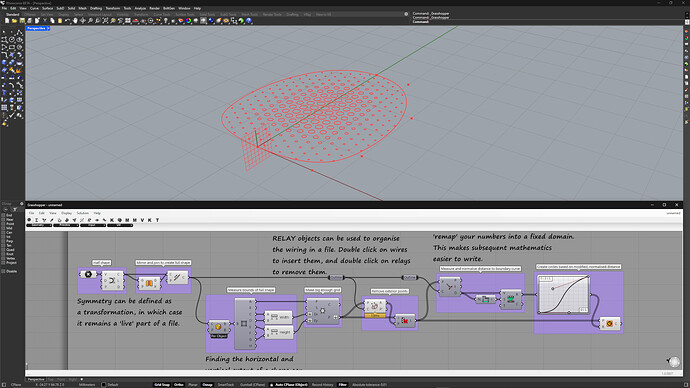Click Open file folder icon in Rhino toolbar
690x388 pixels.
pyautogui.click(x=15, y=21)
